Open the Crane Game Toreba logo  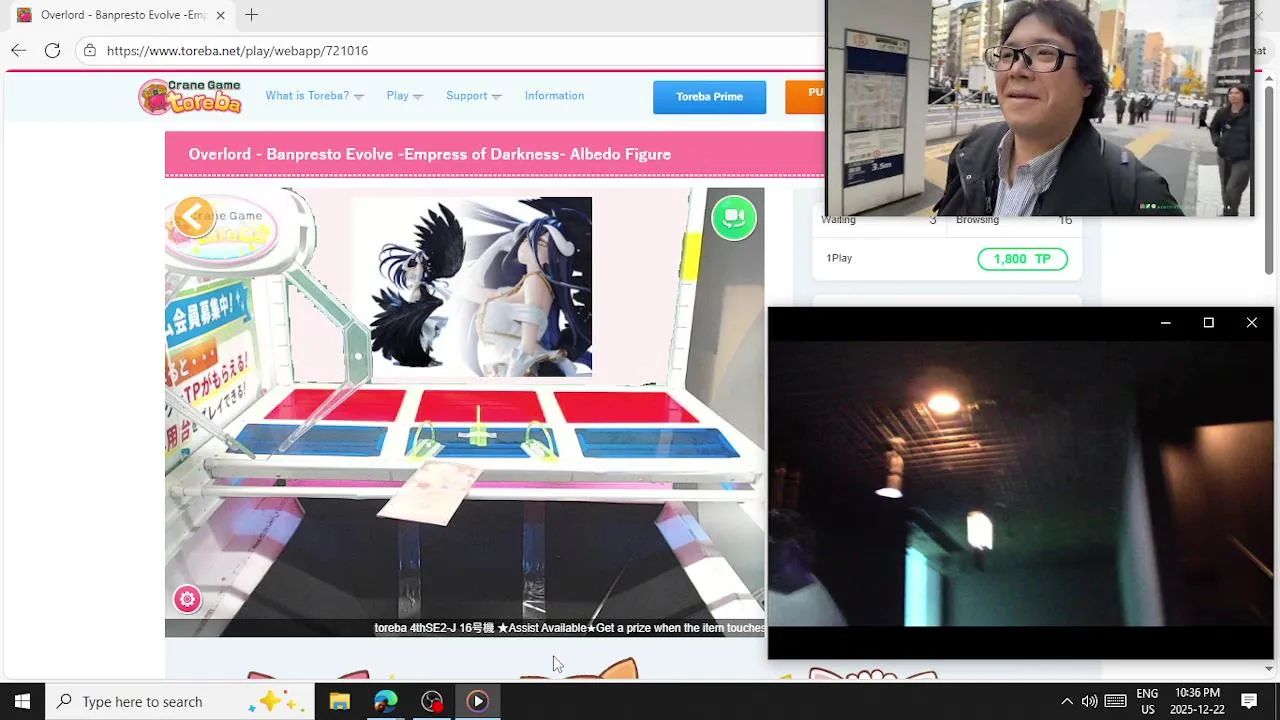click(190, 96)
